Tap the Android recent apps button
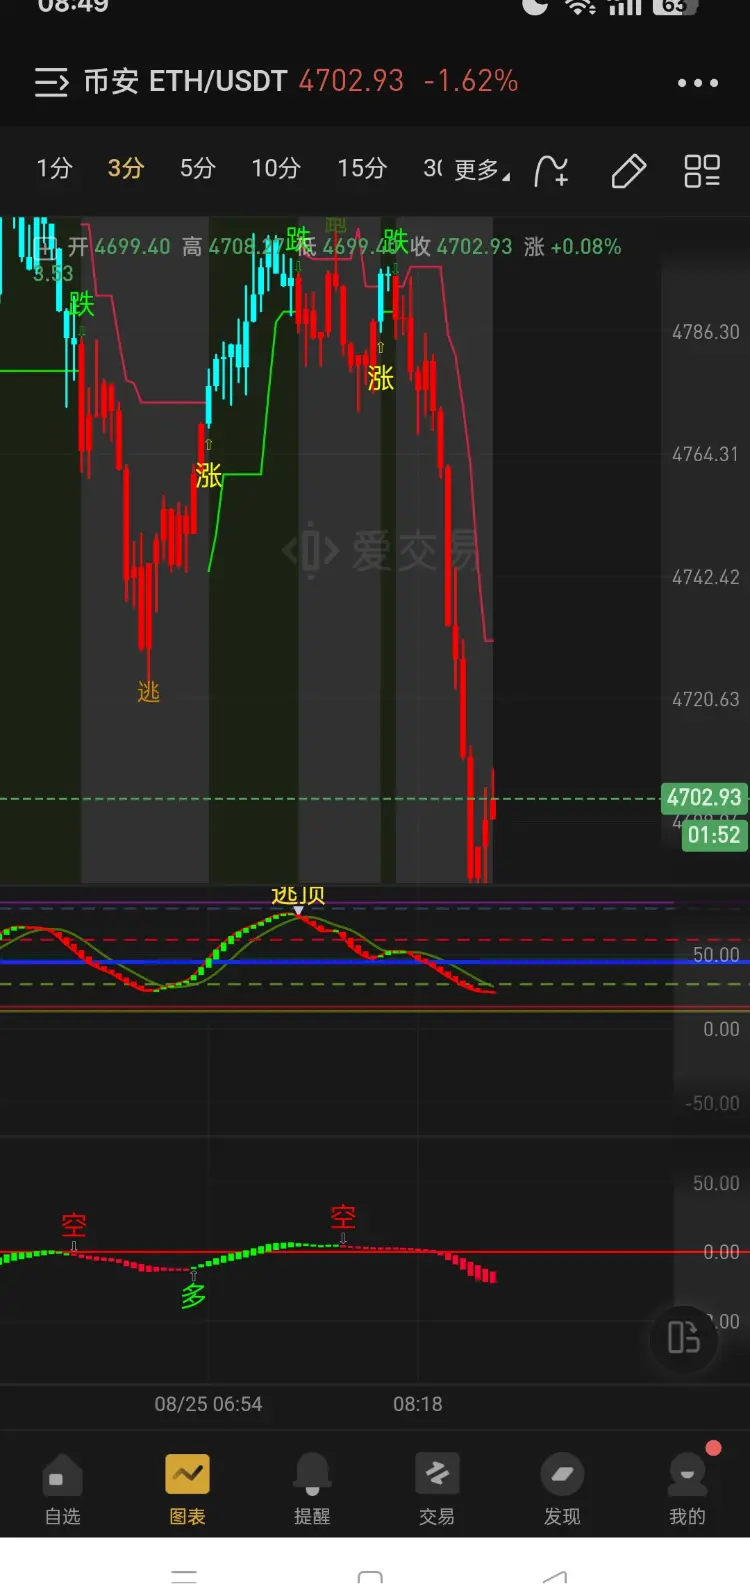Viewport: 750px width, 1584px height. 184,1576
